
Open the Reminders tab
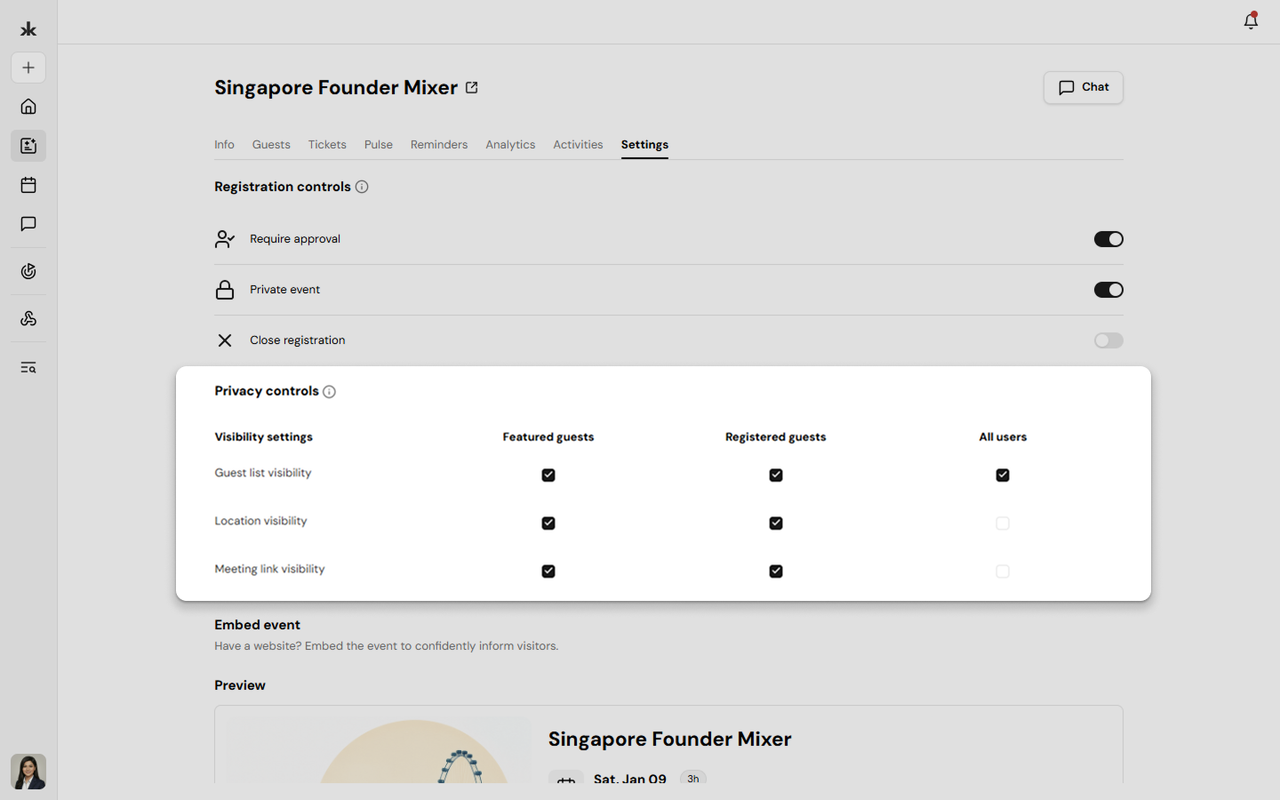tap(439, 145)
